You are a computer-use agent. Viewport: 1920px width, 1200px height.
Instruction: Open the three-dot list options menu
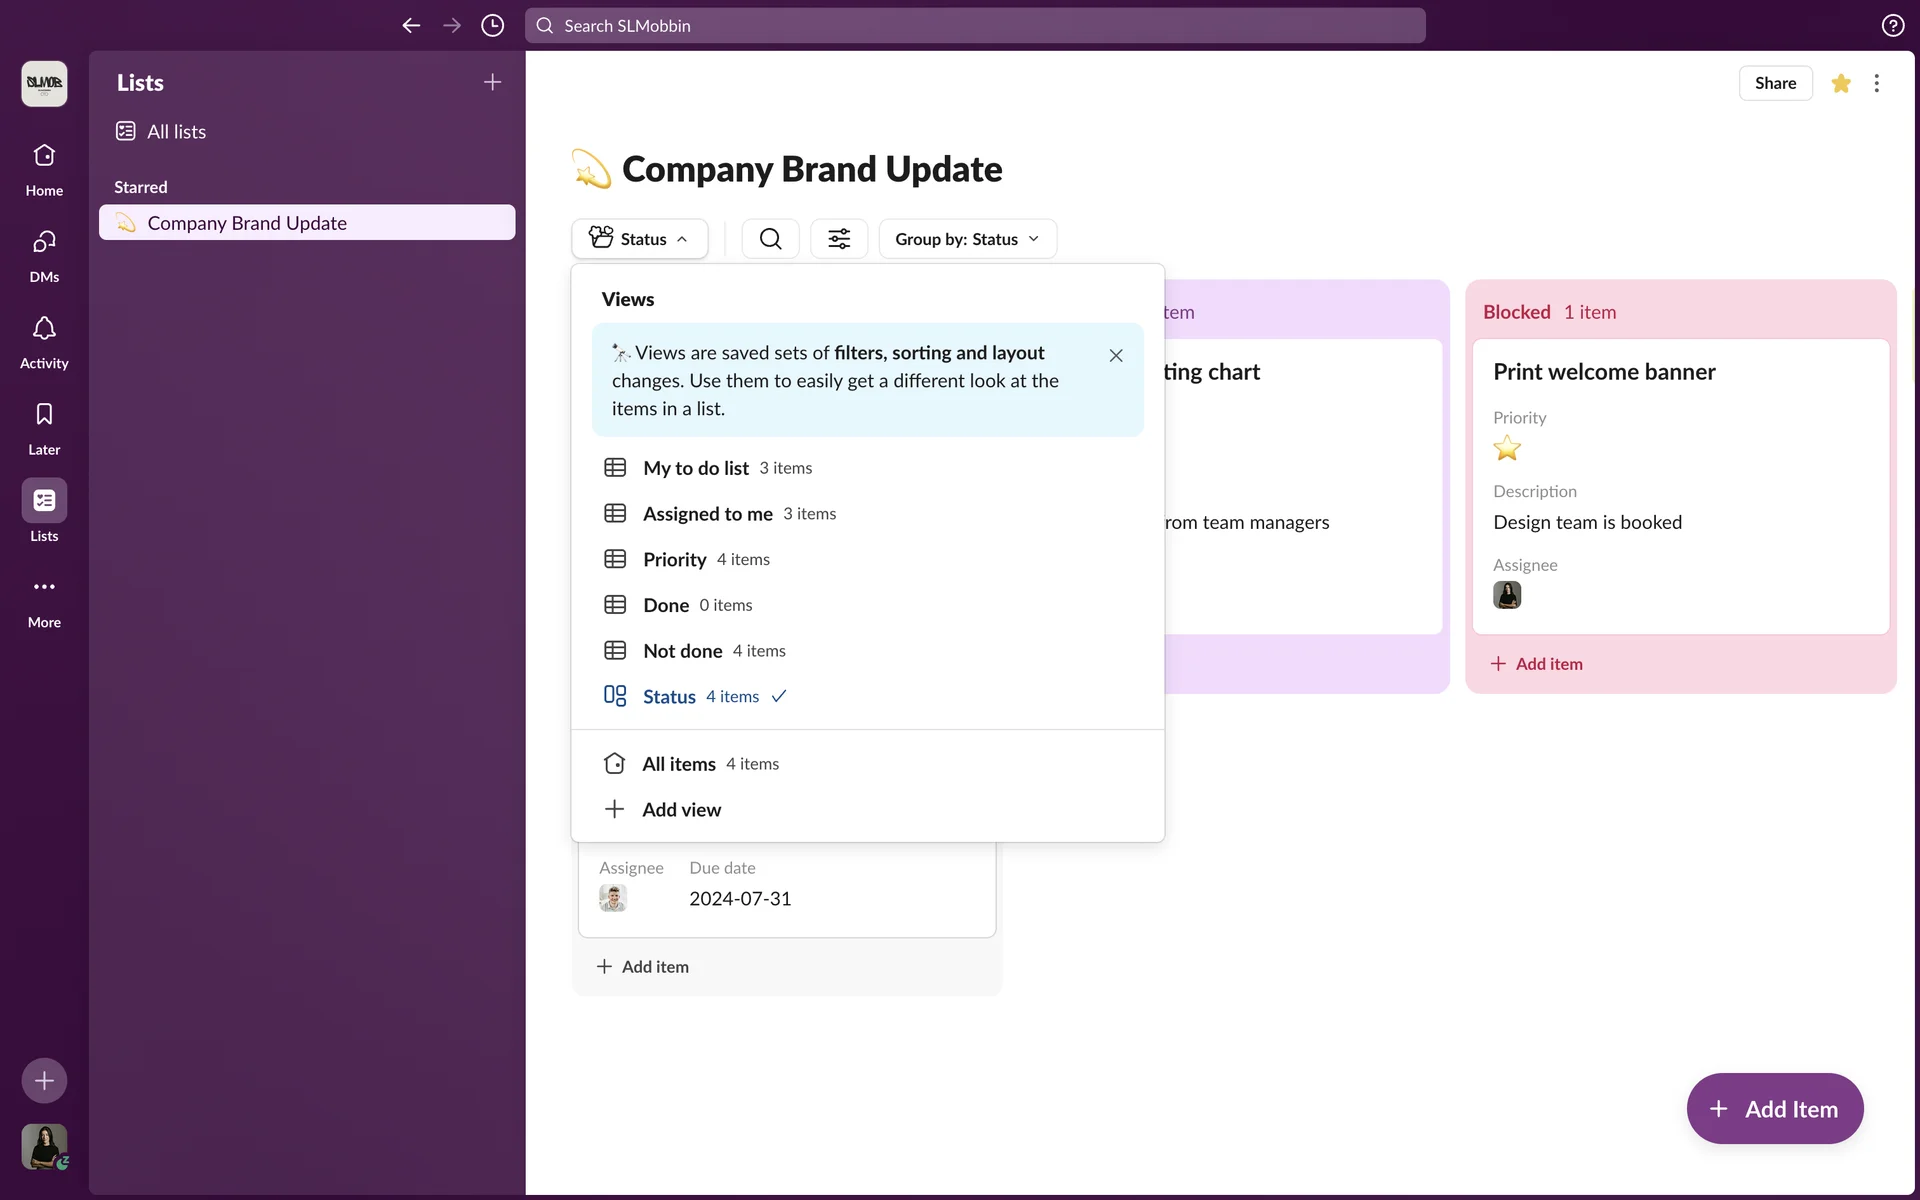pyautogui.click(x=1876, y=84)
